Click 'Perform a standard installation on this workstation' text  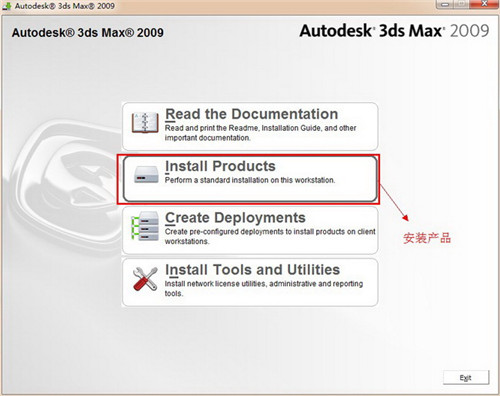pos(250,180)
